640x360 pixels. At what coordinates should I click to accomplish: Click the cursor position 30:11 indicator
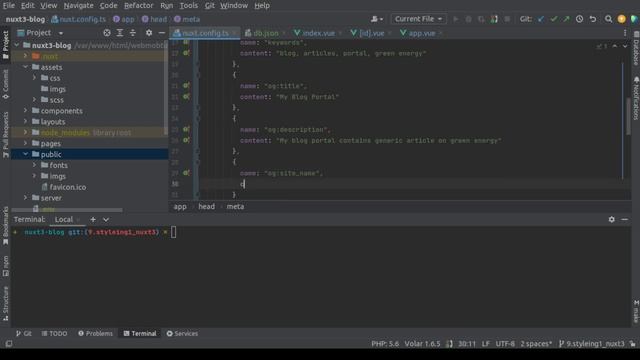pyautogui.click(x=467, y=344)
